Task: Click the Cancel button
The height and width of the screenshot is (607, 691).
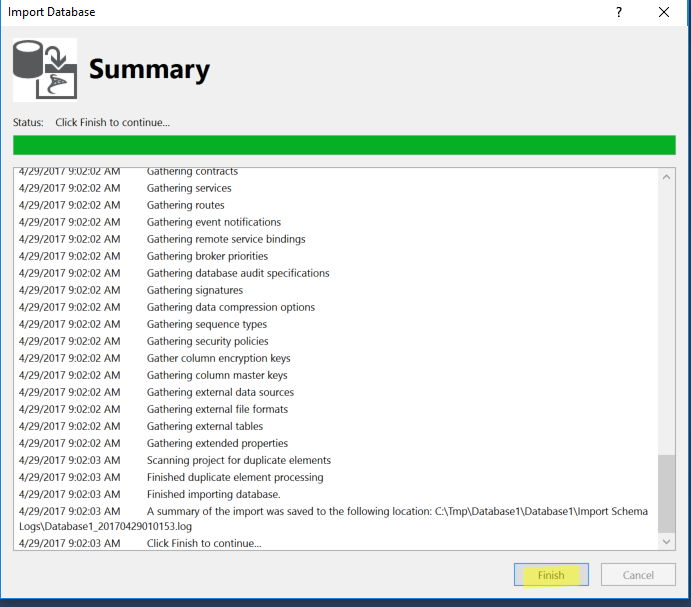Action: [638, 574]
